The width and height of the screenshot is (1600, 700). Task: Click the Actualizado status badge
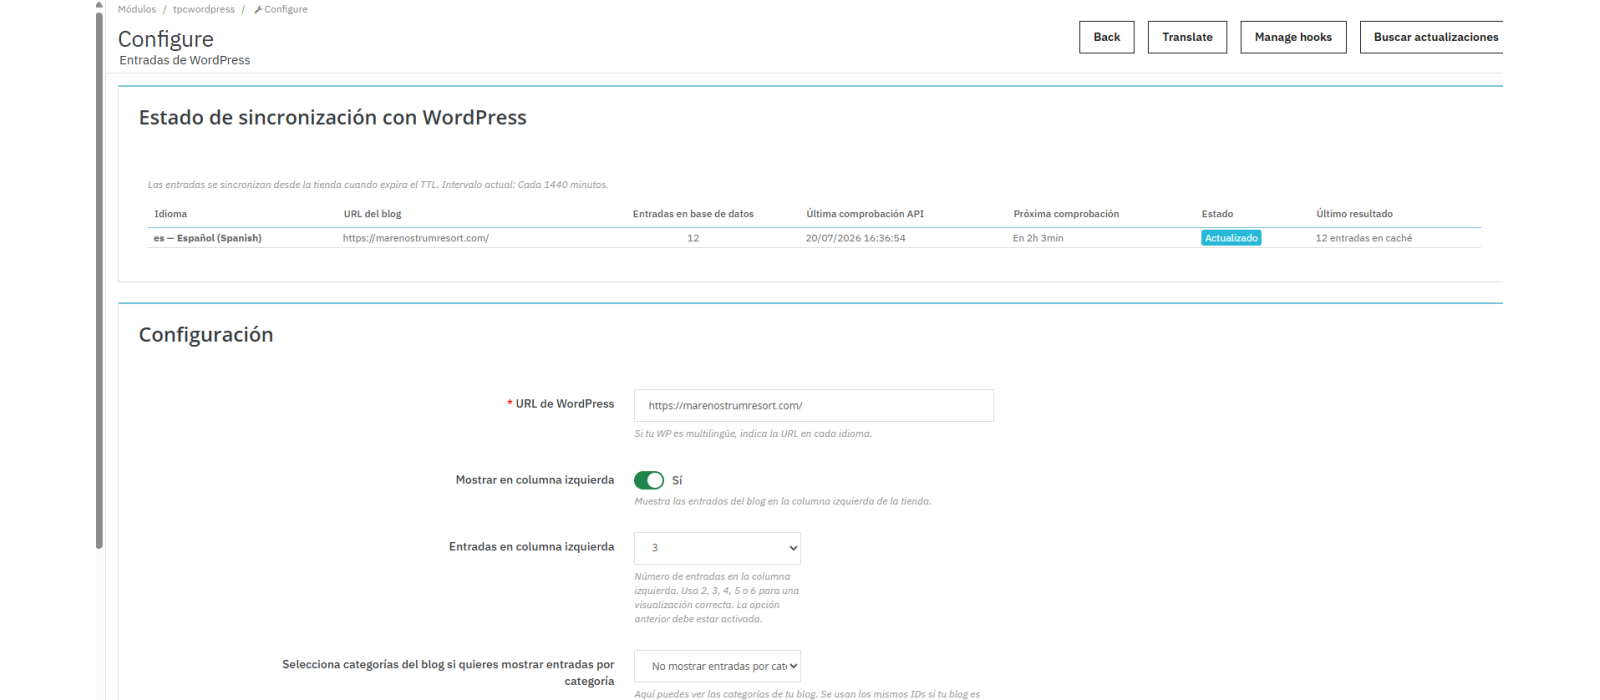coord(1231,238)
